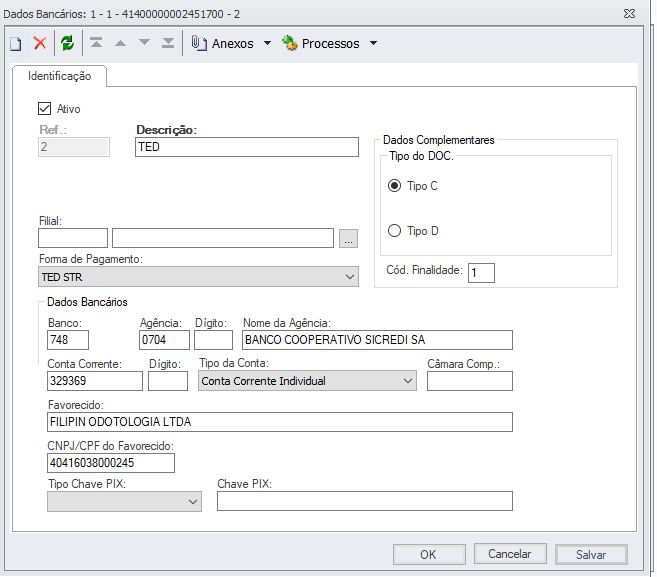
Task: Toggle the Ativo checkbox
Action: 44,109
